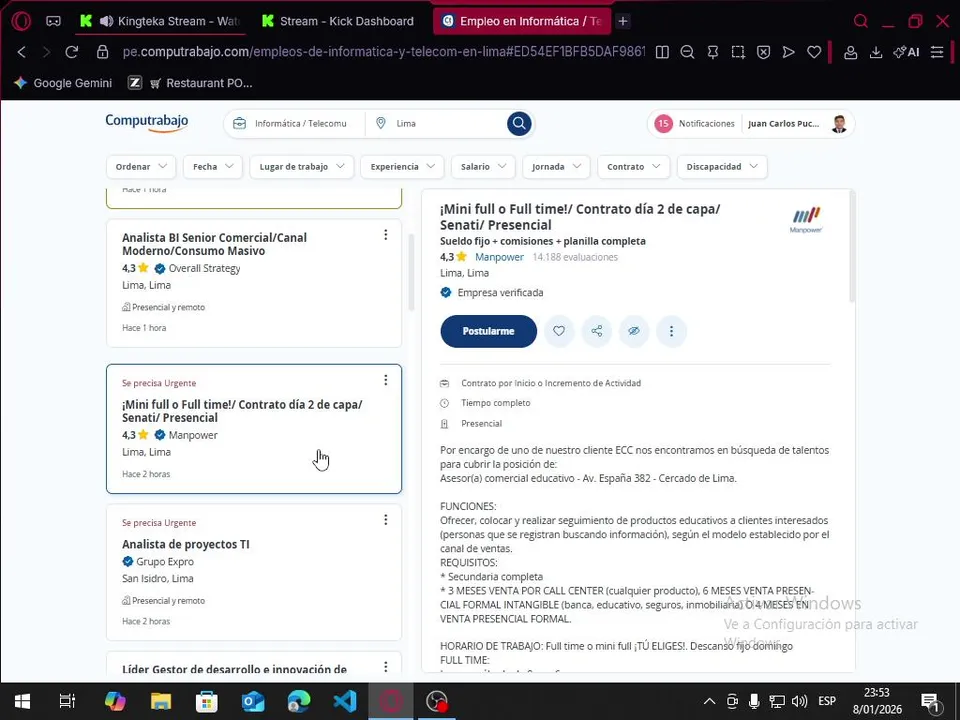Hide this offer using crossed-eye icon
The height and width of the screenshot is (720, 960).
634,331
